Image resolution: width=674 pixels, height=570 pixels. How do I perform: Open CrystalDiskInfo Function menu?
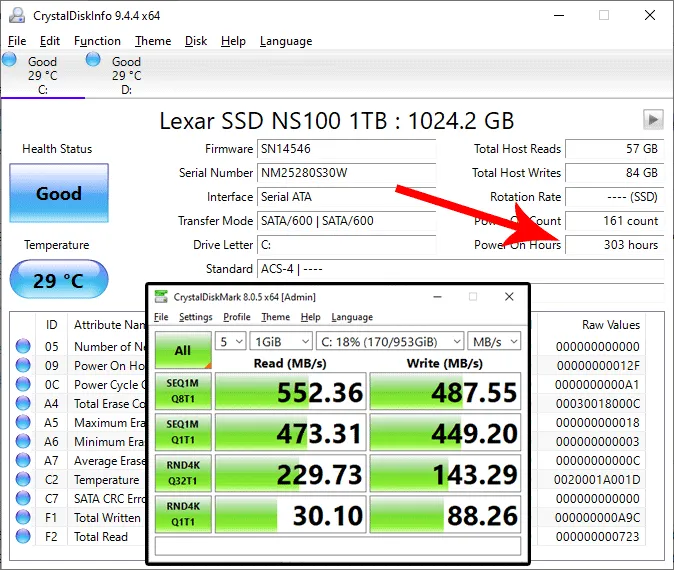pos(97,41)
